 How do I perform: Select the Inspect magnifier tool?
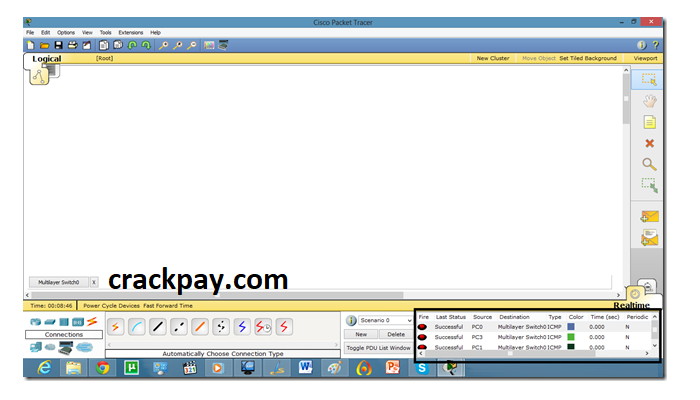coord(649,164)
